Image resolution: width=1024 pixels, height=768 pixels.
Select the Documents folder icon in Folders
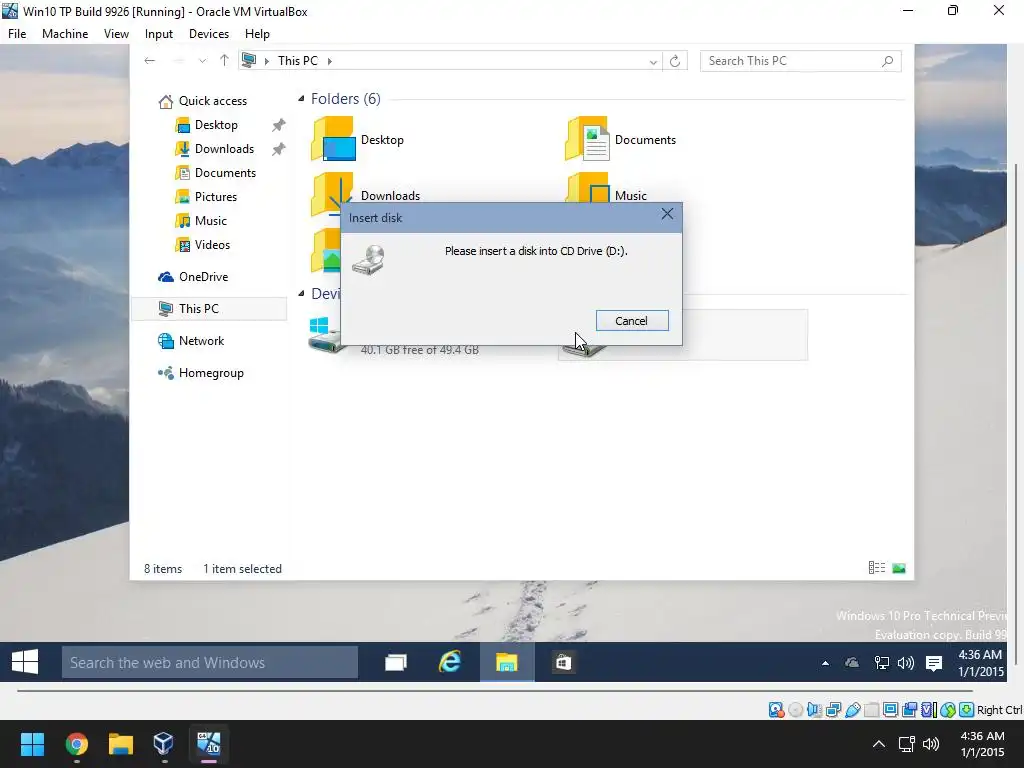click(x=587, y=139)
